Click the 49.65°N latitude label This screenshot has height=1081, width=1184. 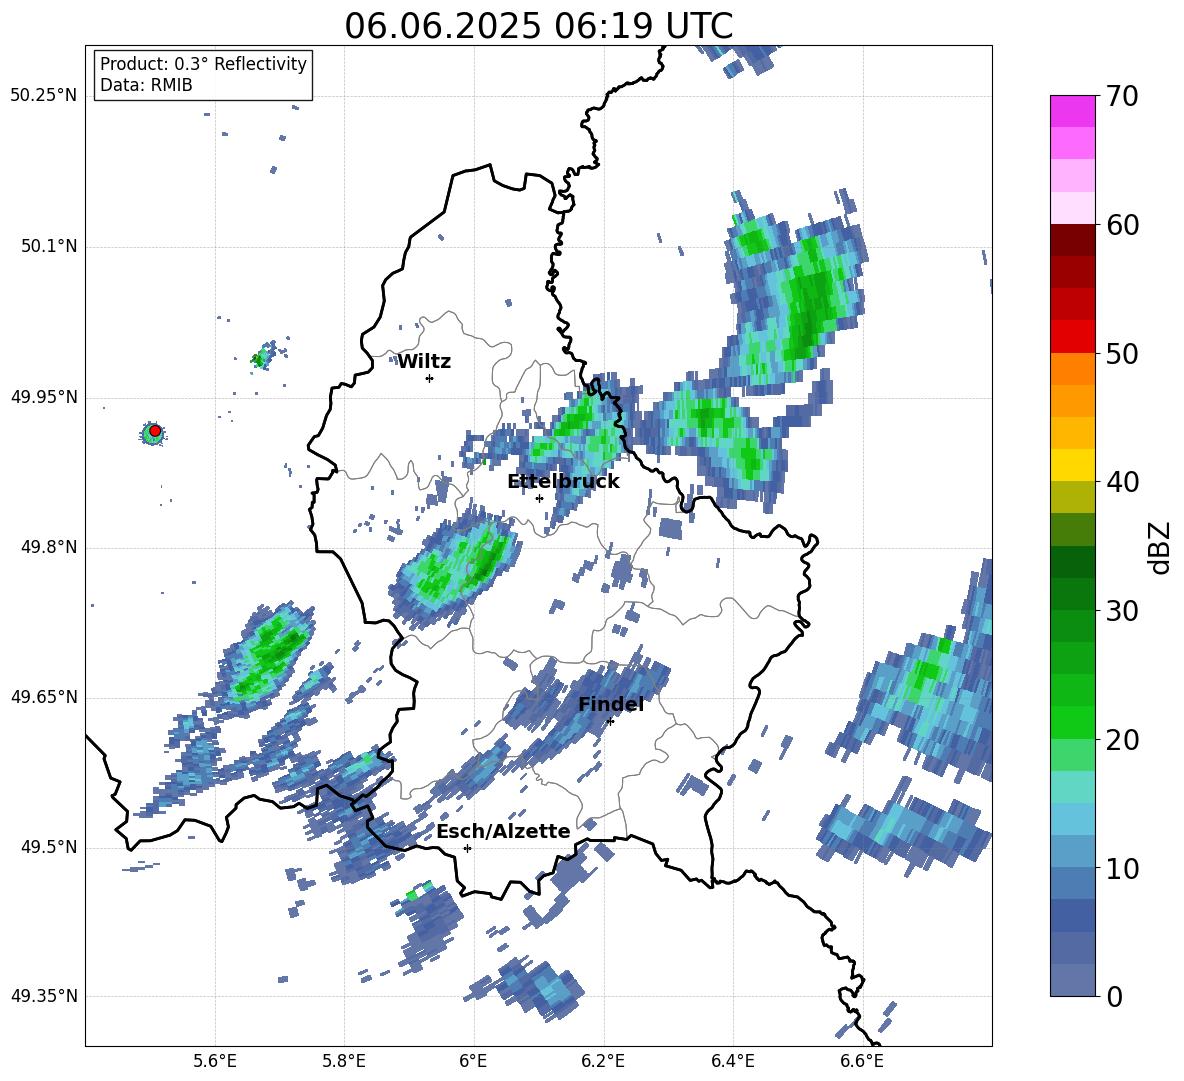coord(43,696)
